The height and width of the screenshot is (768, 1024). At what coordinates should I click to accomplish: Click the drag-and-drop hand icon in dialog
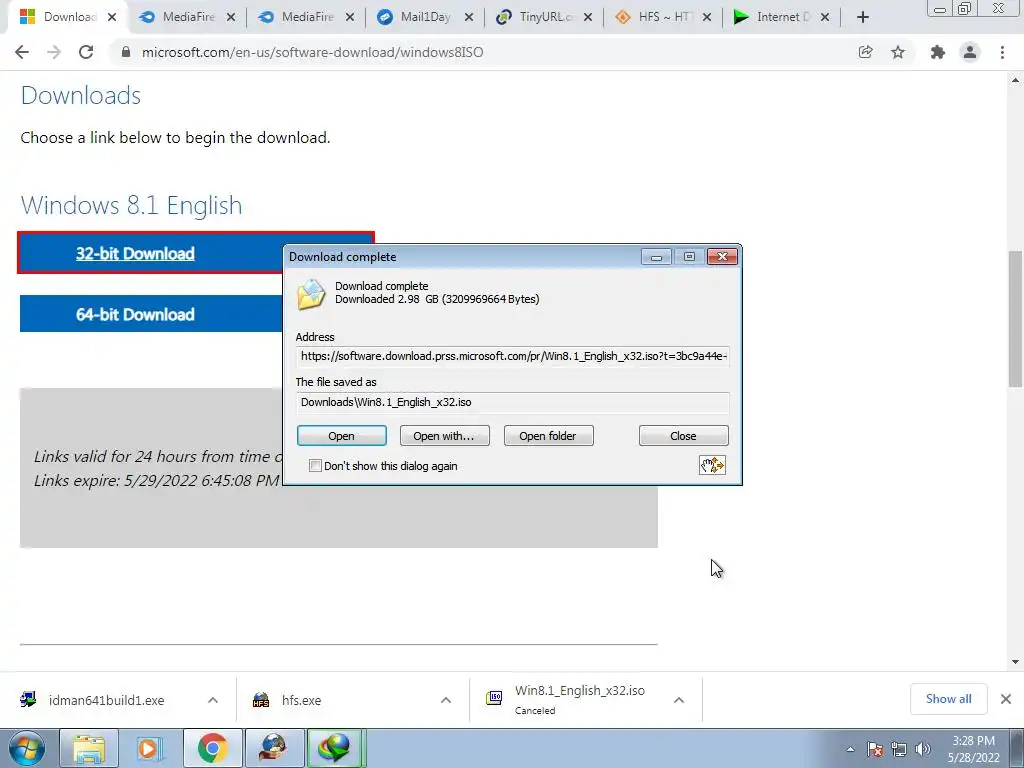(x=712, y=465)
